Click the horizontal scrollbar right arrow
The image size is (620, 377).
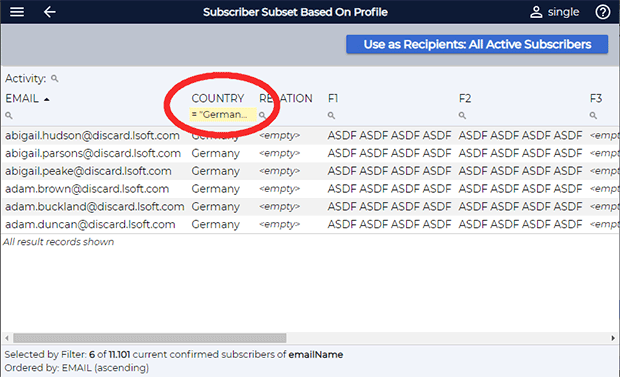tap(612, 338)
